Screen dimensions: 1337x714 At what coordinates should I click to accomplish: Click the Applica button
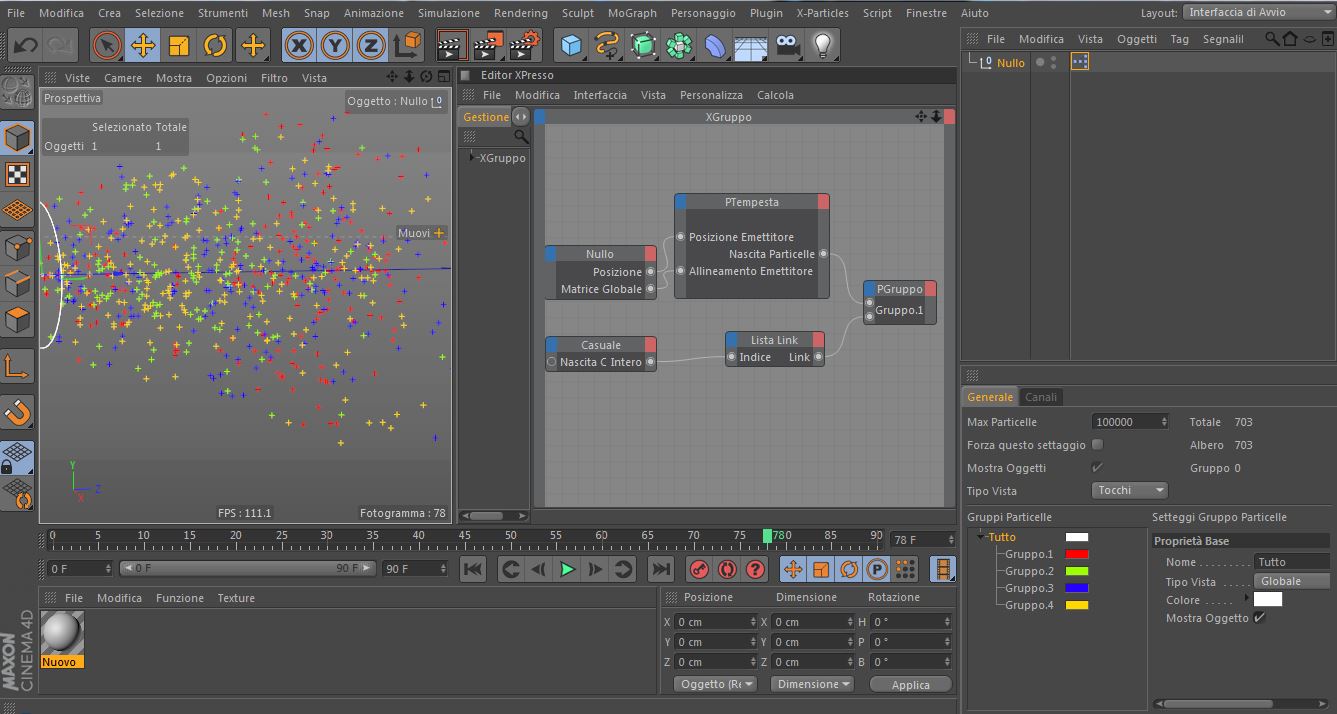[910, 685]
